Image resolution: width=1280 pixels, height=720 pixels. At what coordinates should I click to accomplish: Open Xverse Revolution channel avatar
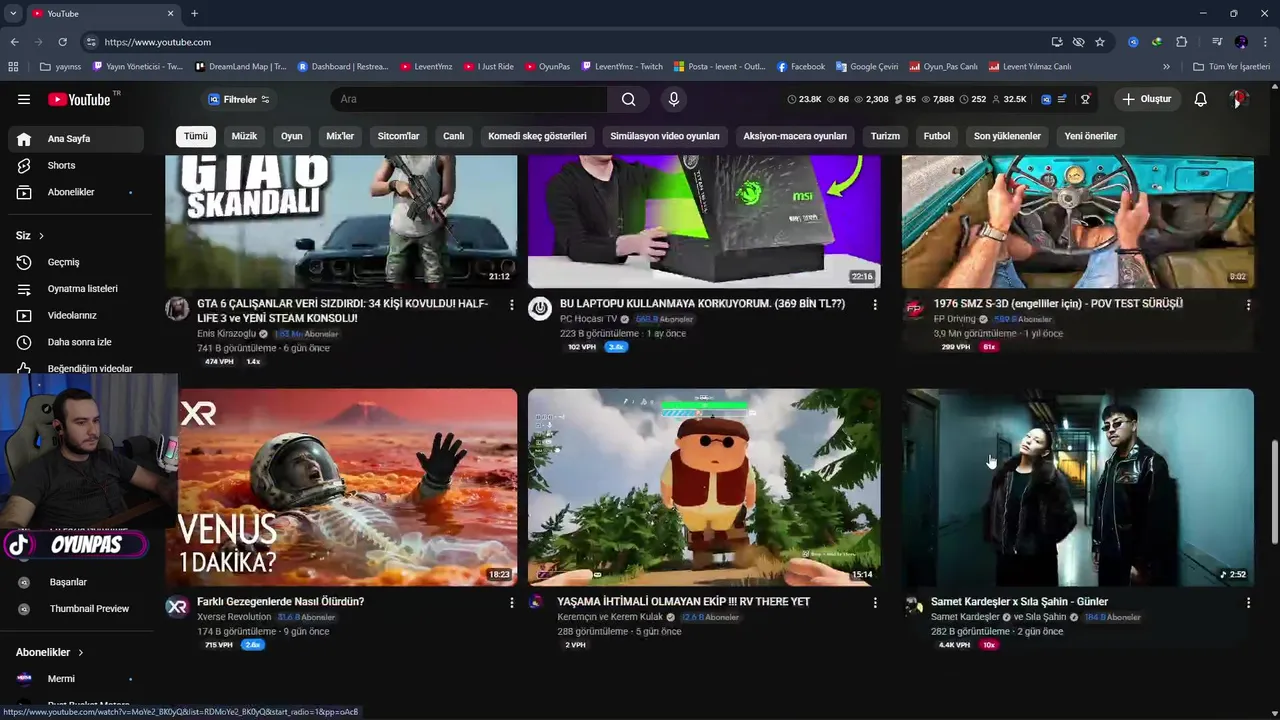pos(177,606)
